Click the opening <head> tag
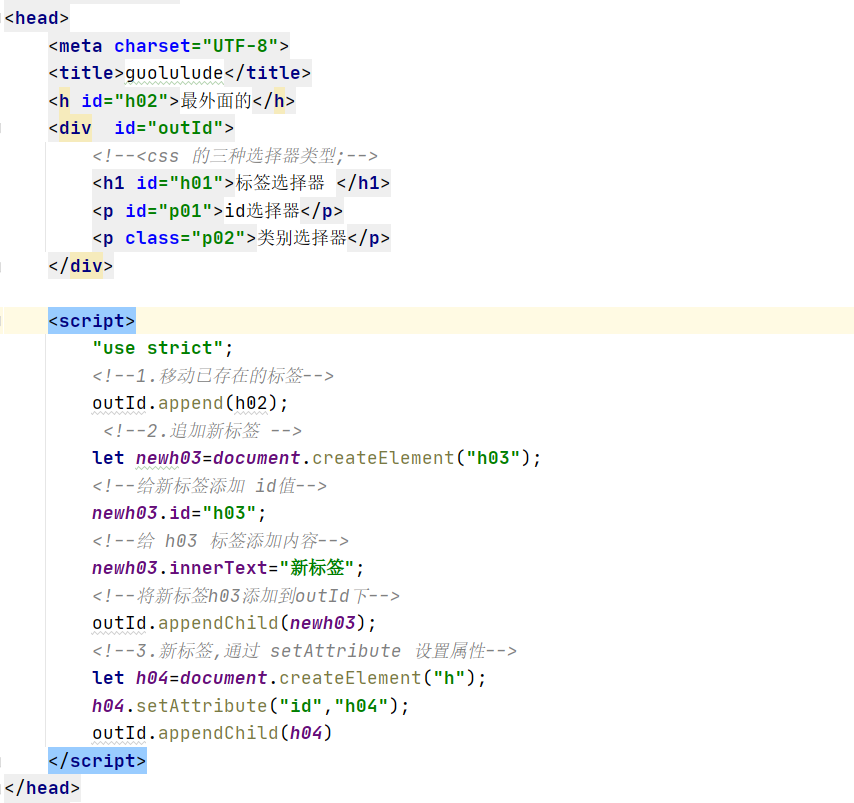Viewport: 854px width, 803px height. coord(36,18)
